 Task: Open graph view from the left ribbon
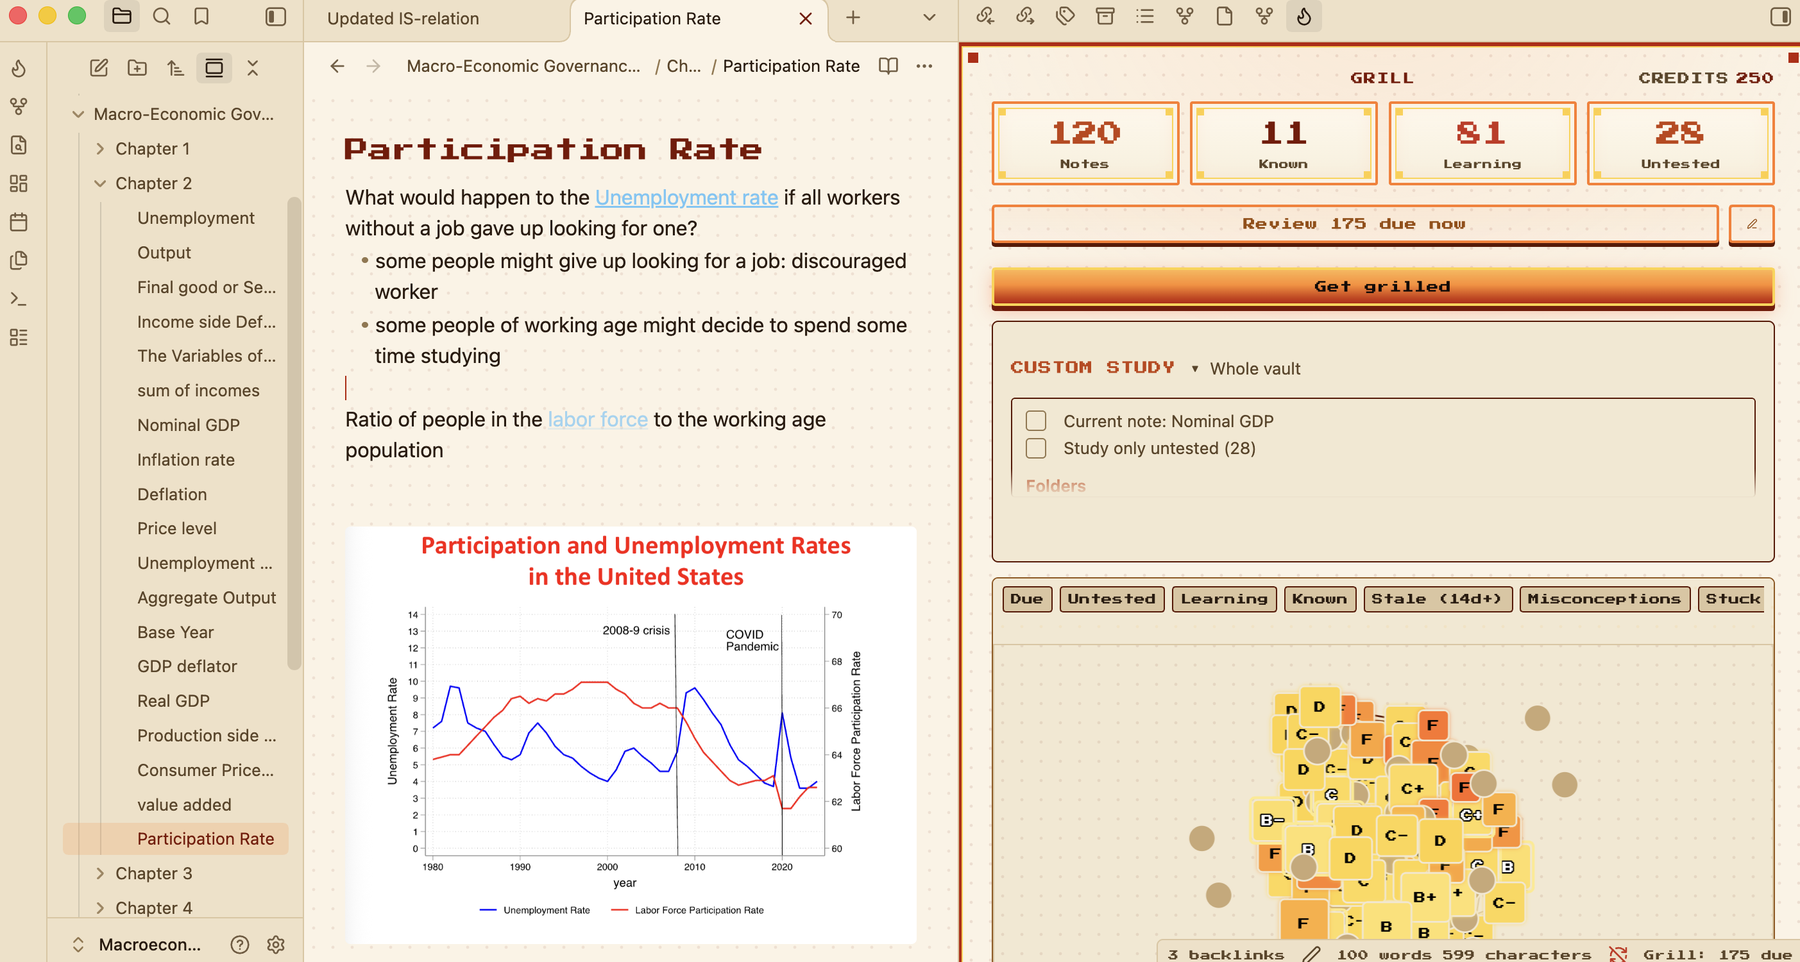coord(19,106)
